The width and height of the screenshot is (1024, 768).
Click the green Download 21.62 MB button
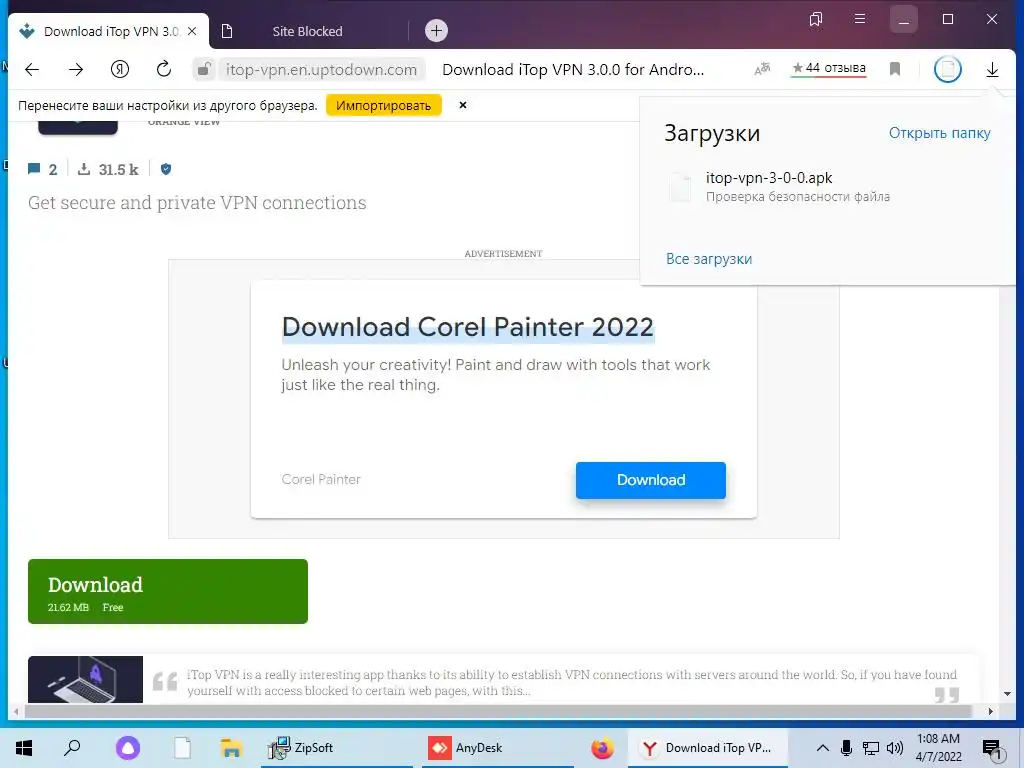click(168, 591)
